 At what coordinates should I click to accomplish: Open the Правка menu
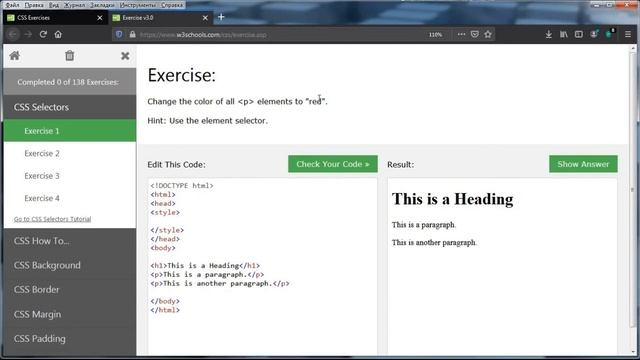point(34,5)
